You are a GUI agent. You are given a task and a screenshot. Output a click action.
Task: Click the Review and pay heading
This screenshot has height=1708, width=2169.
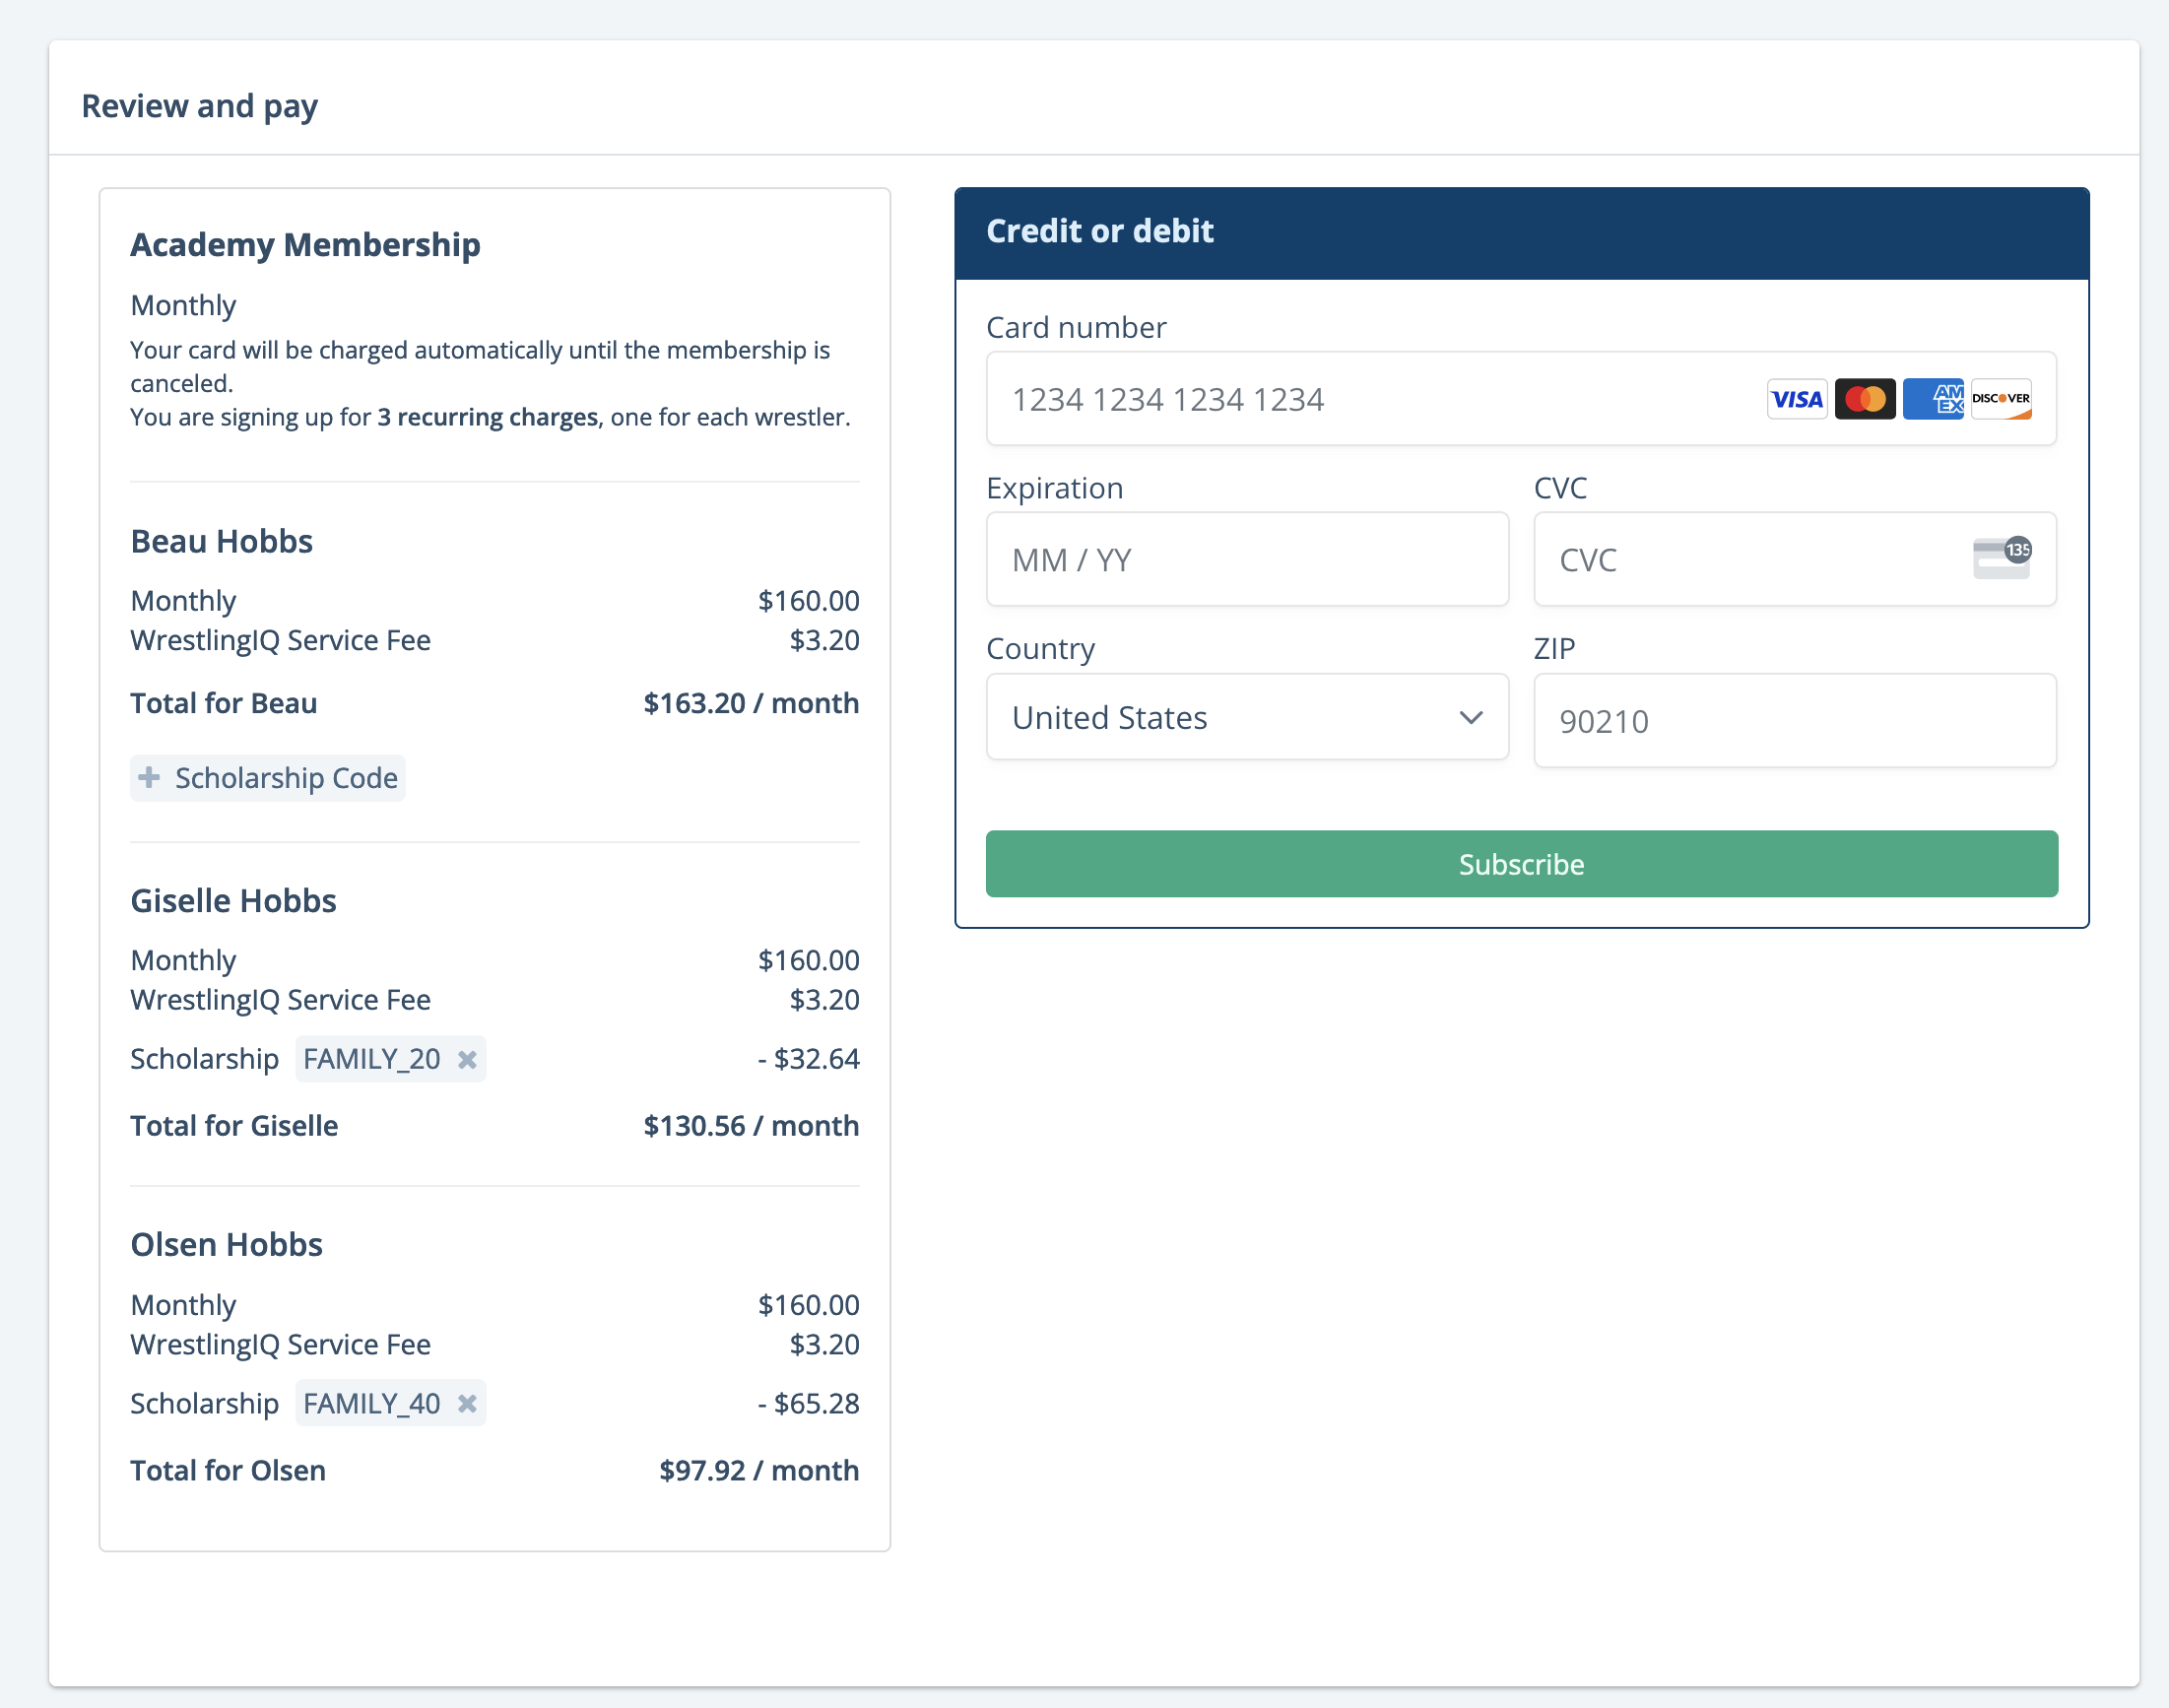pos(200,106)
